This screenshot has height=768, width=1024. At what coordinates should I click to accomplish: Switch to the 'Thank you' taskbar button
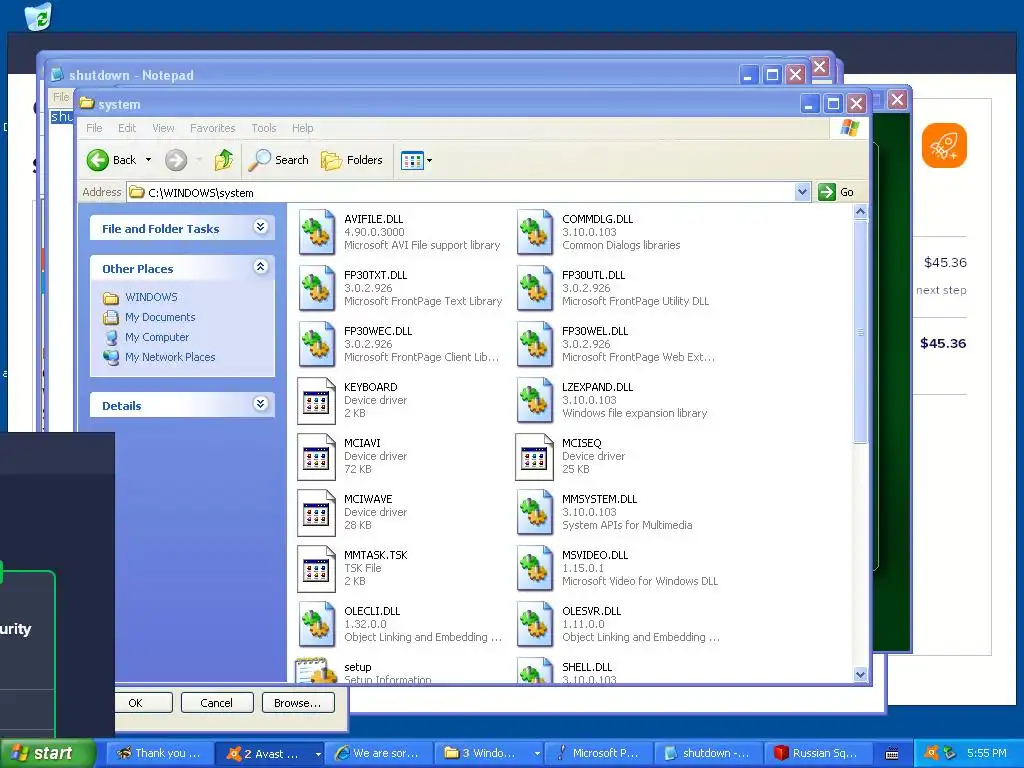click(x=159, y=753)
